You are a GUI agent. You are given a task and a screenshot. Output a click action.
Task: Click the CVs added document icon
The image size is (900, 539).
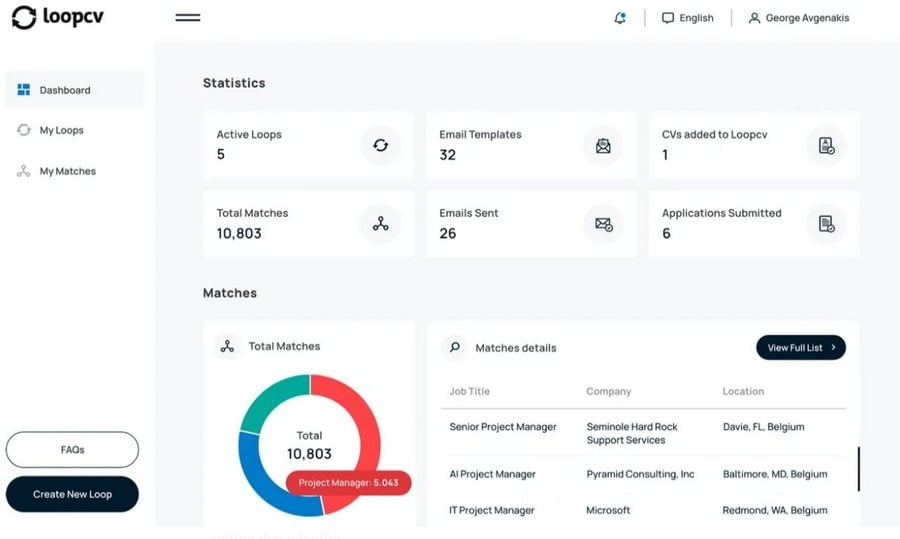[x=826, y=146]
